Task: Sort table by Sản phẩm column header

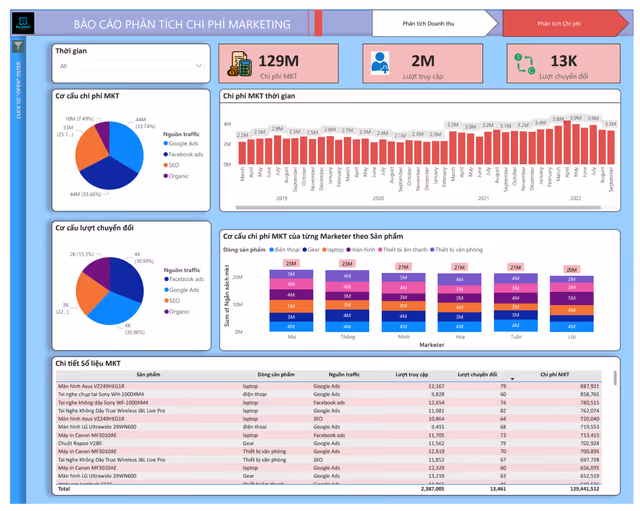Action: click(x=148, y=374)
